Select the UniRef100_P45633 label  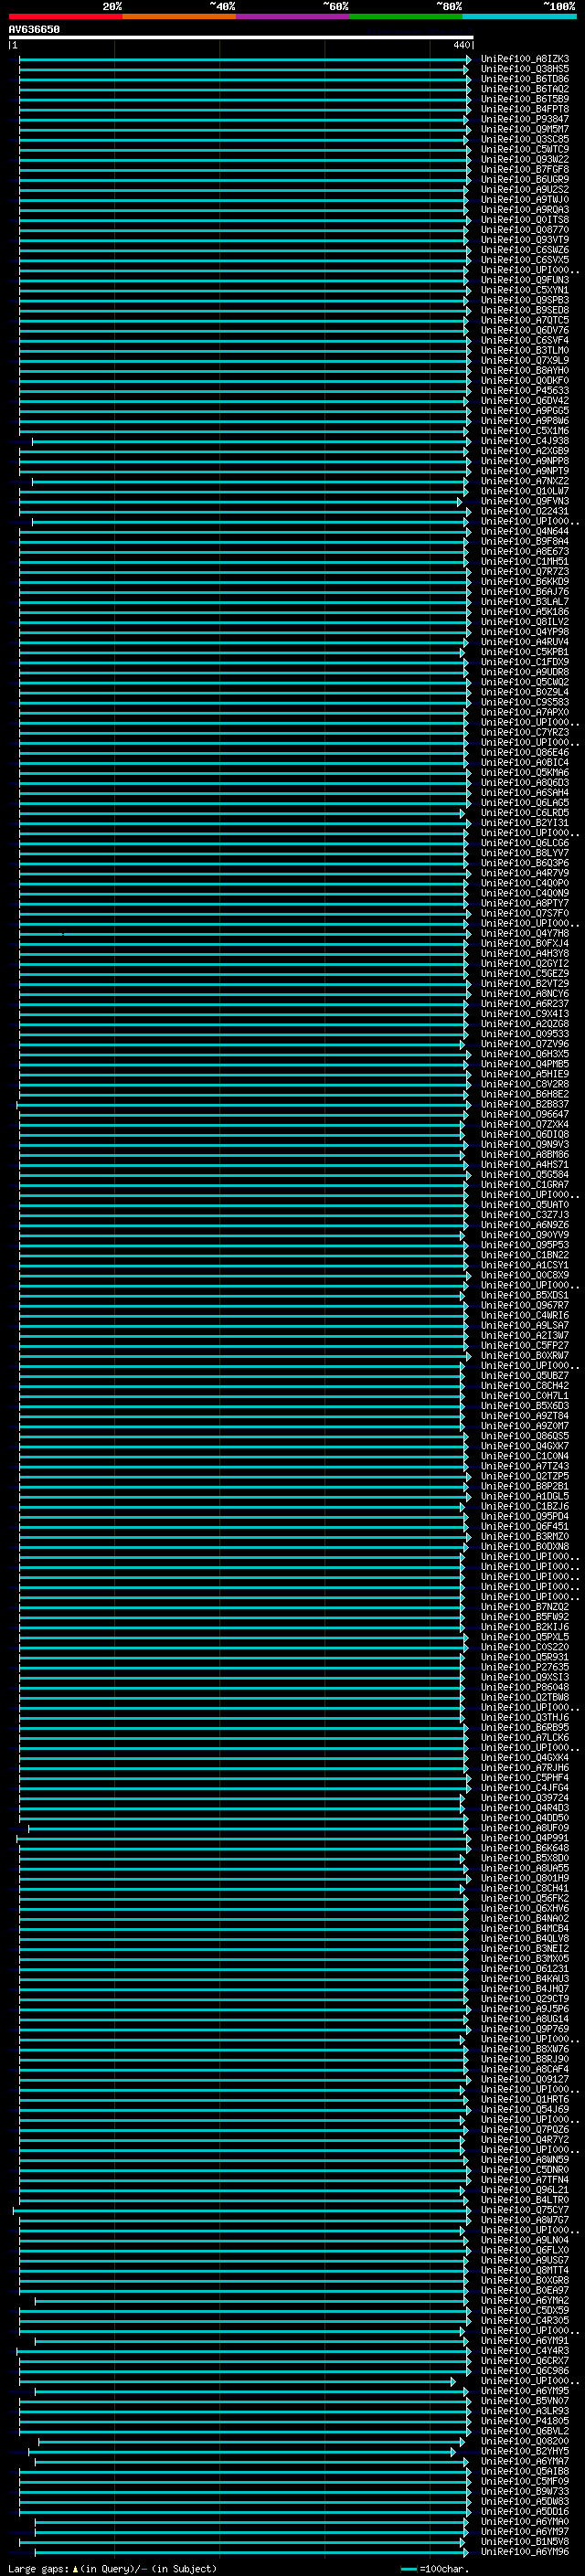(524, 391)
